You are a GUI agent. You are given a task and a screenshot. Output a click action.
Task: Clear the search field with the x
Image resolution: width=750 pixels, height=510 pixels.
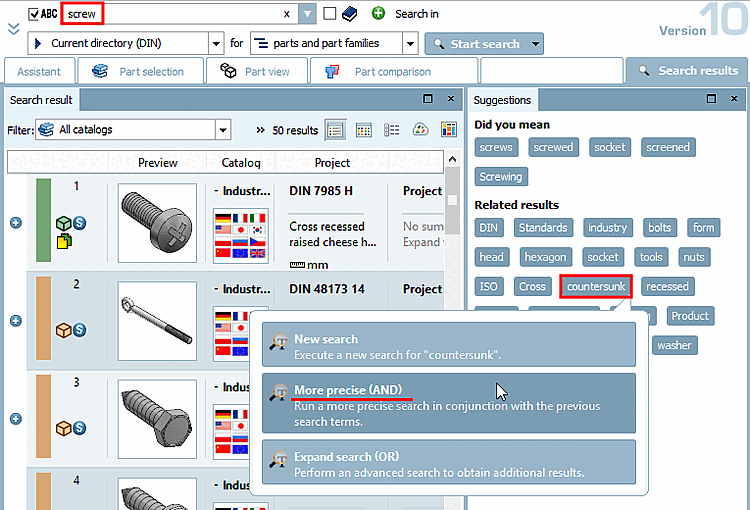click(287, 14)
